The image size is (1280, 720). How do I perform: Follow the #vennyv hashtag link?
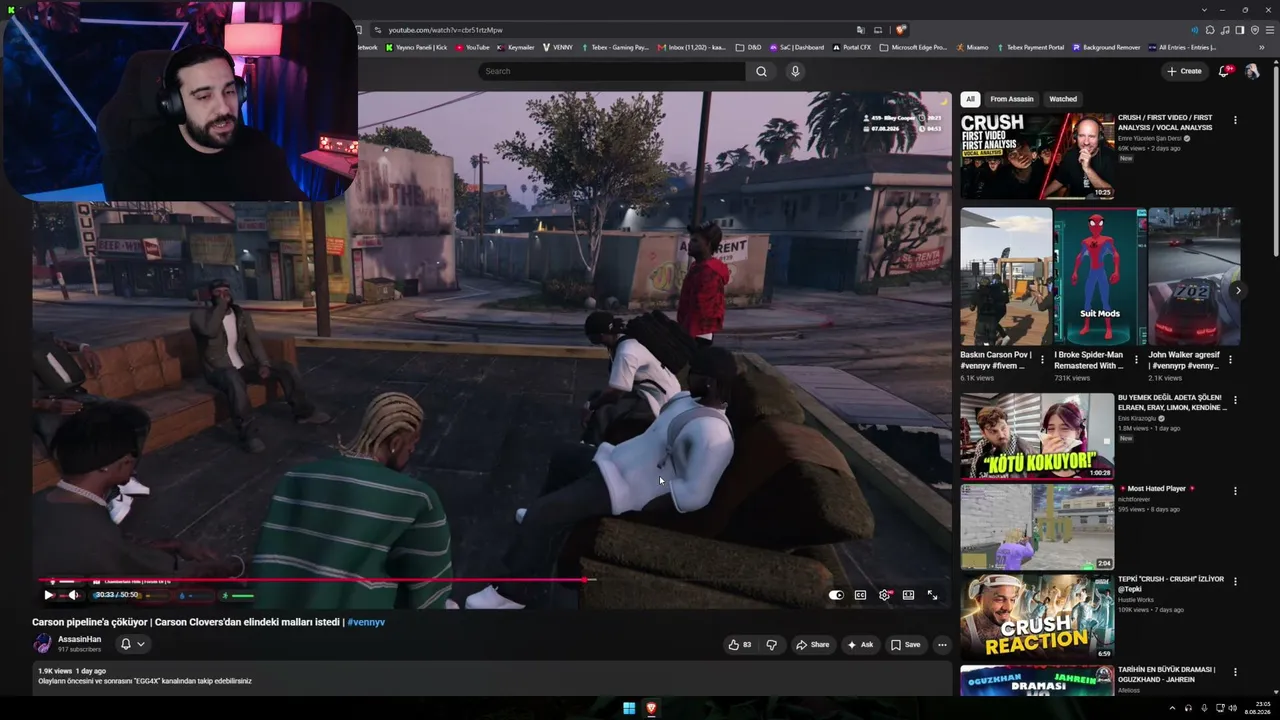[366, 622]
